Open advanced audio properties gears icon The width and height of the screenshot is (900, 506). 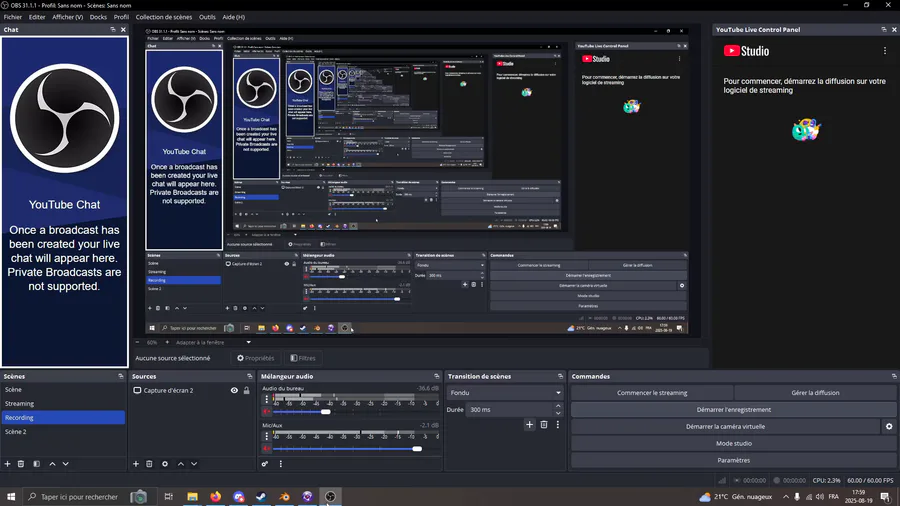(265, 464)
